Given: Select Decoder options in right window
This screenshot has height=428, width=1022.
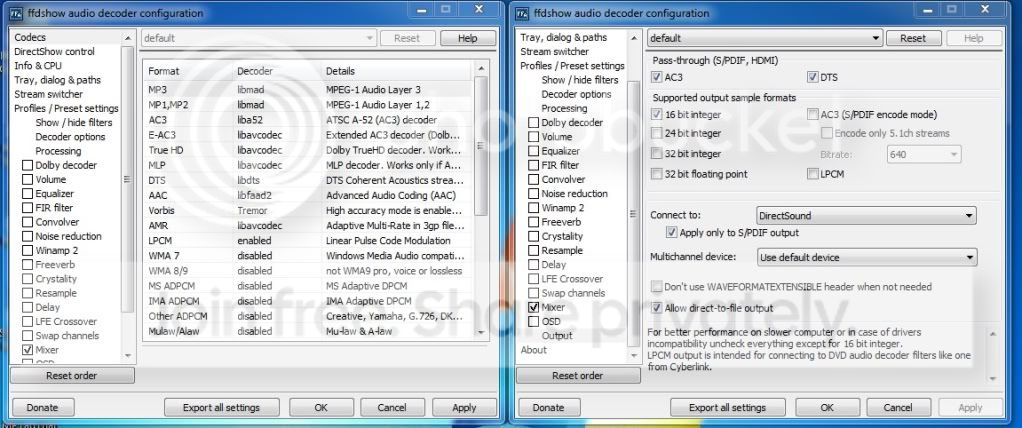Looking at the screenshot, I should (x=576, y=94).
